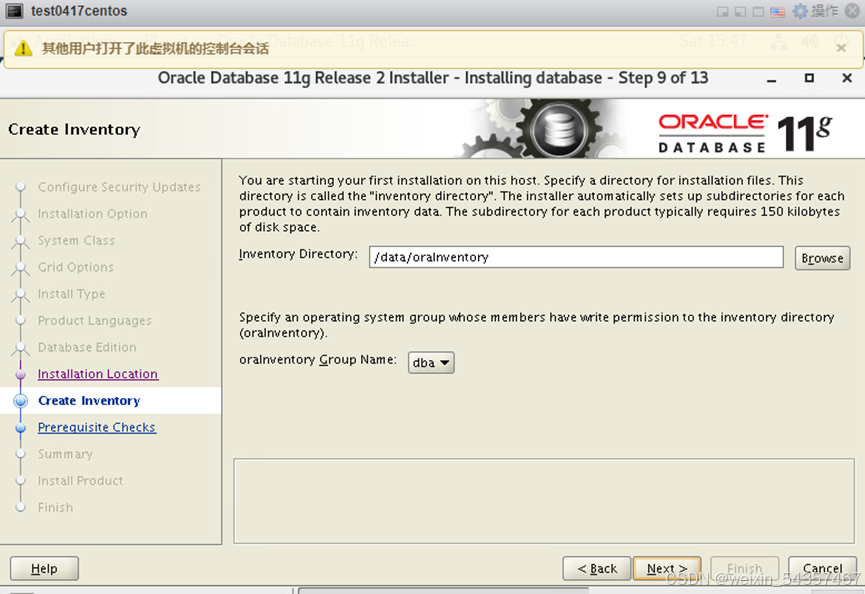
Task: Expand the oraInventory Group Name dropdown
Action: coord(431,363)
